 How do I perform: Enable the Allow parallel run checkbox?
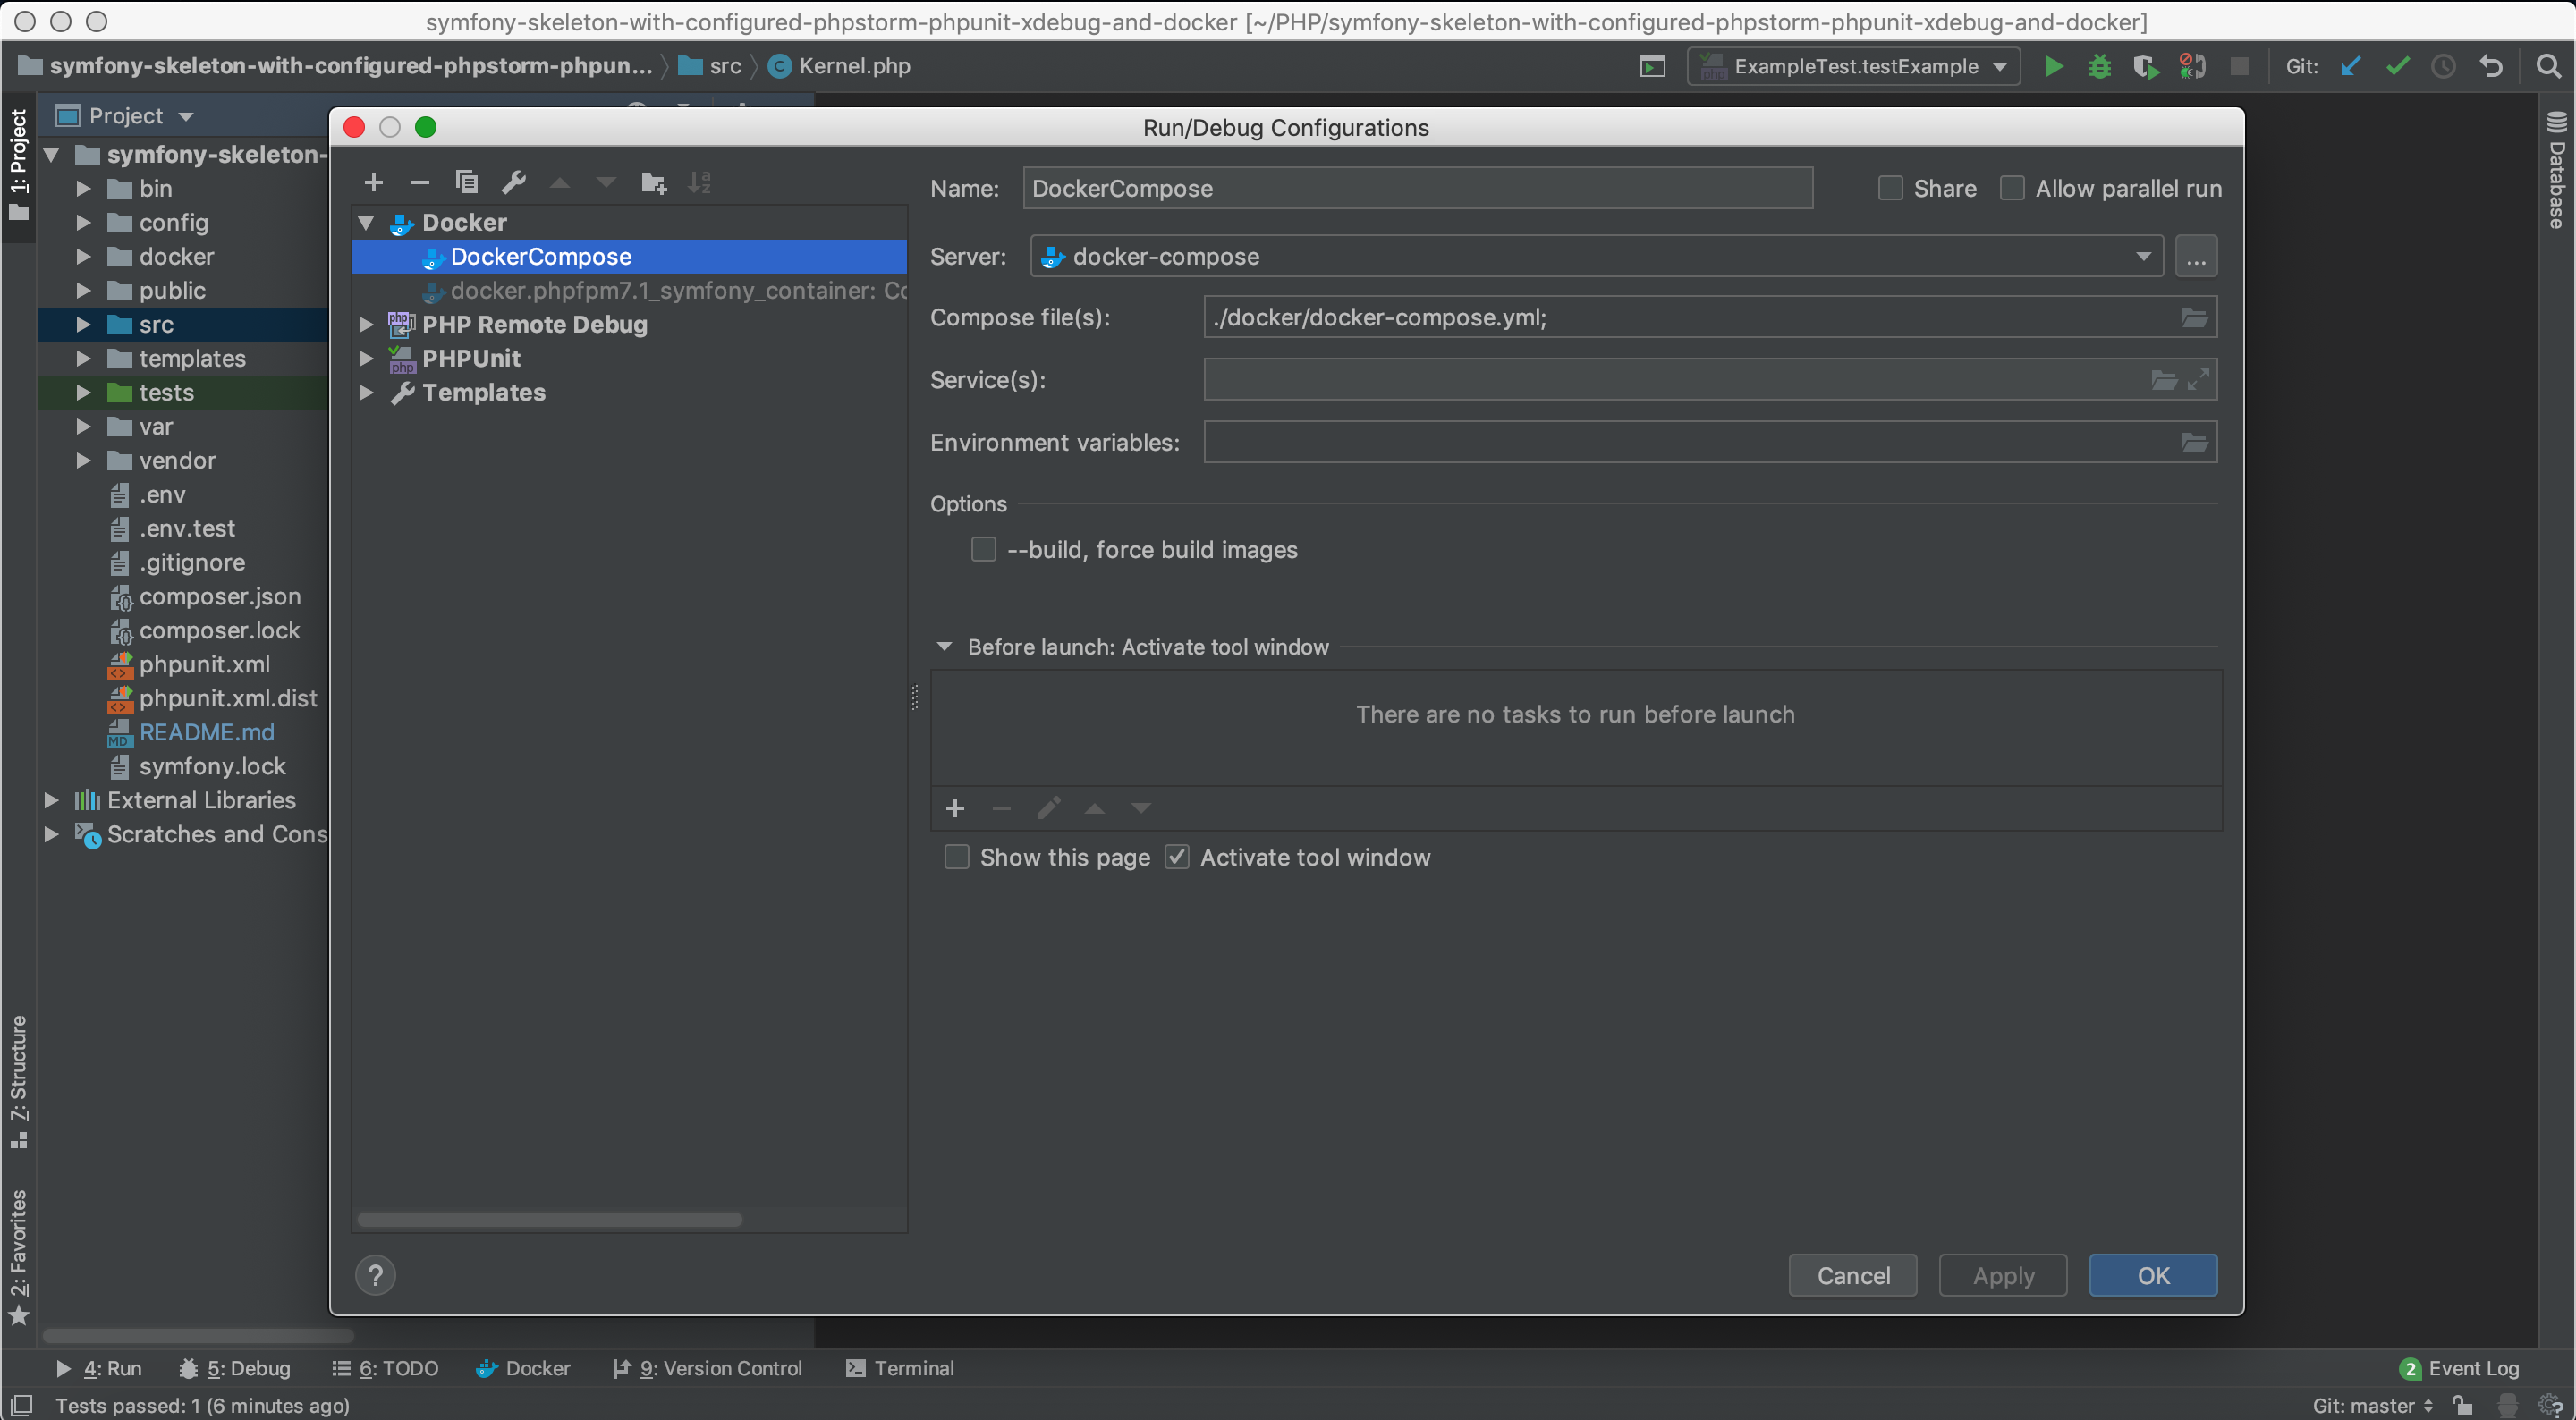pos(2014,187)
